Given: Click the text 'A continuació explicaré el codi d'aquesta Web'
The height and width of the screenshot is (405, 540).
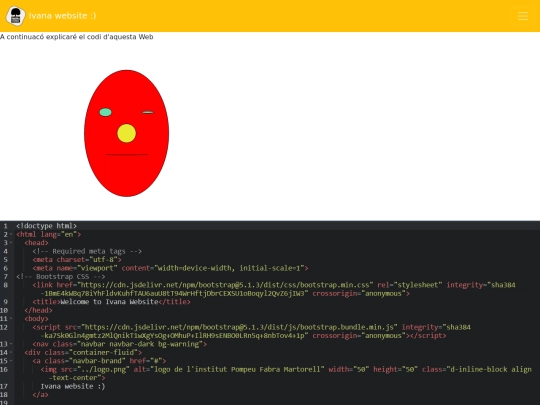Looking at the screenshot, I should [x=76, y=37].
